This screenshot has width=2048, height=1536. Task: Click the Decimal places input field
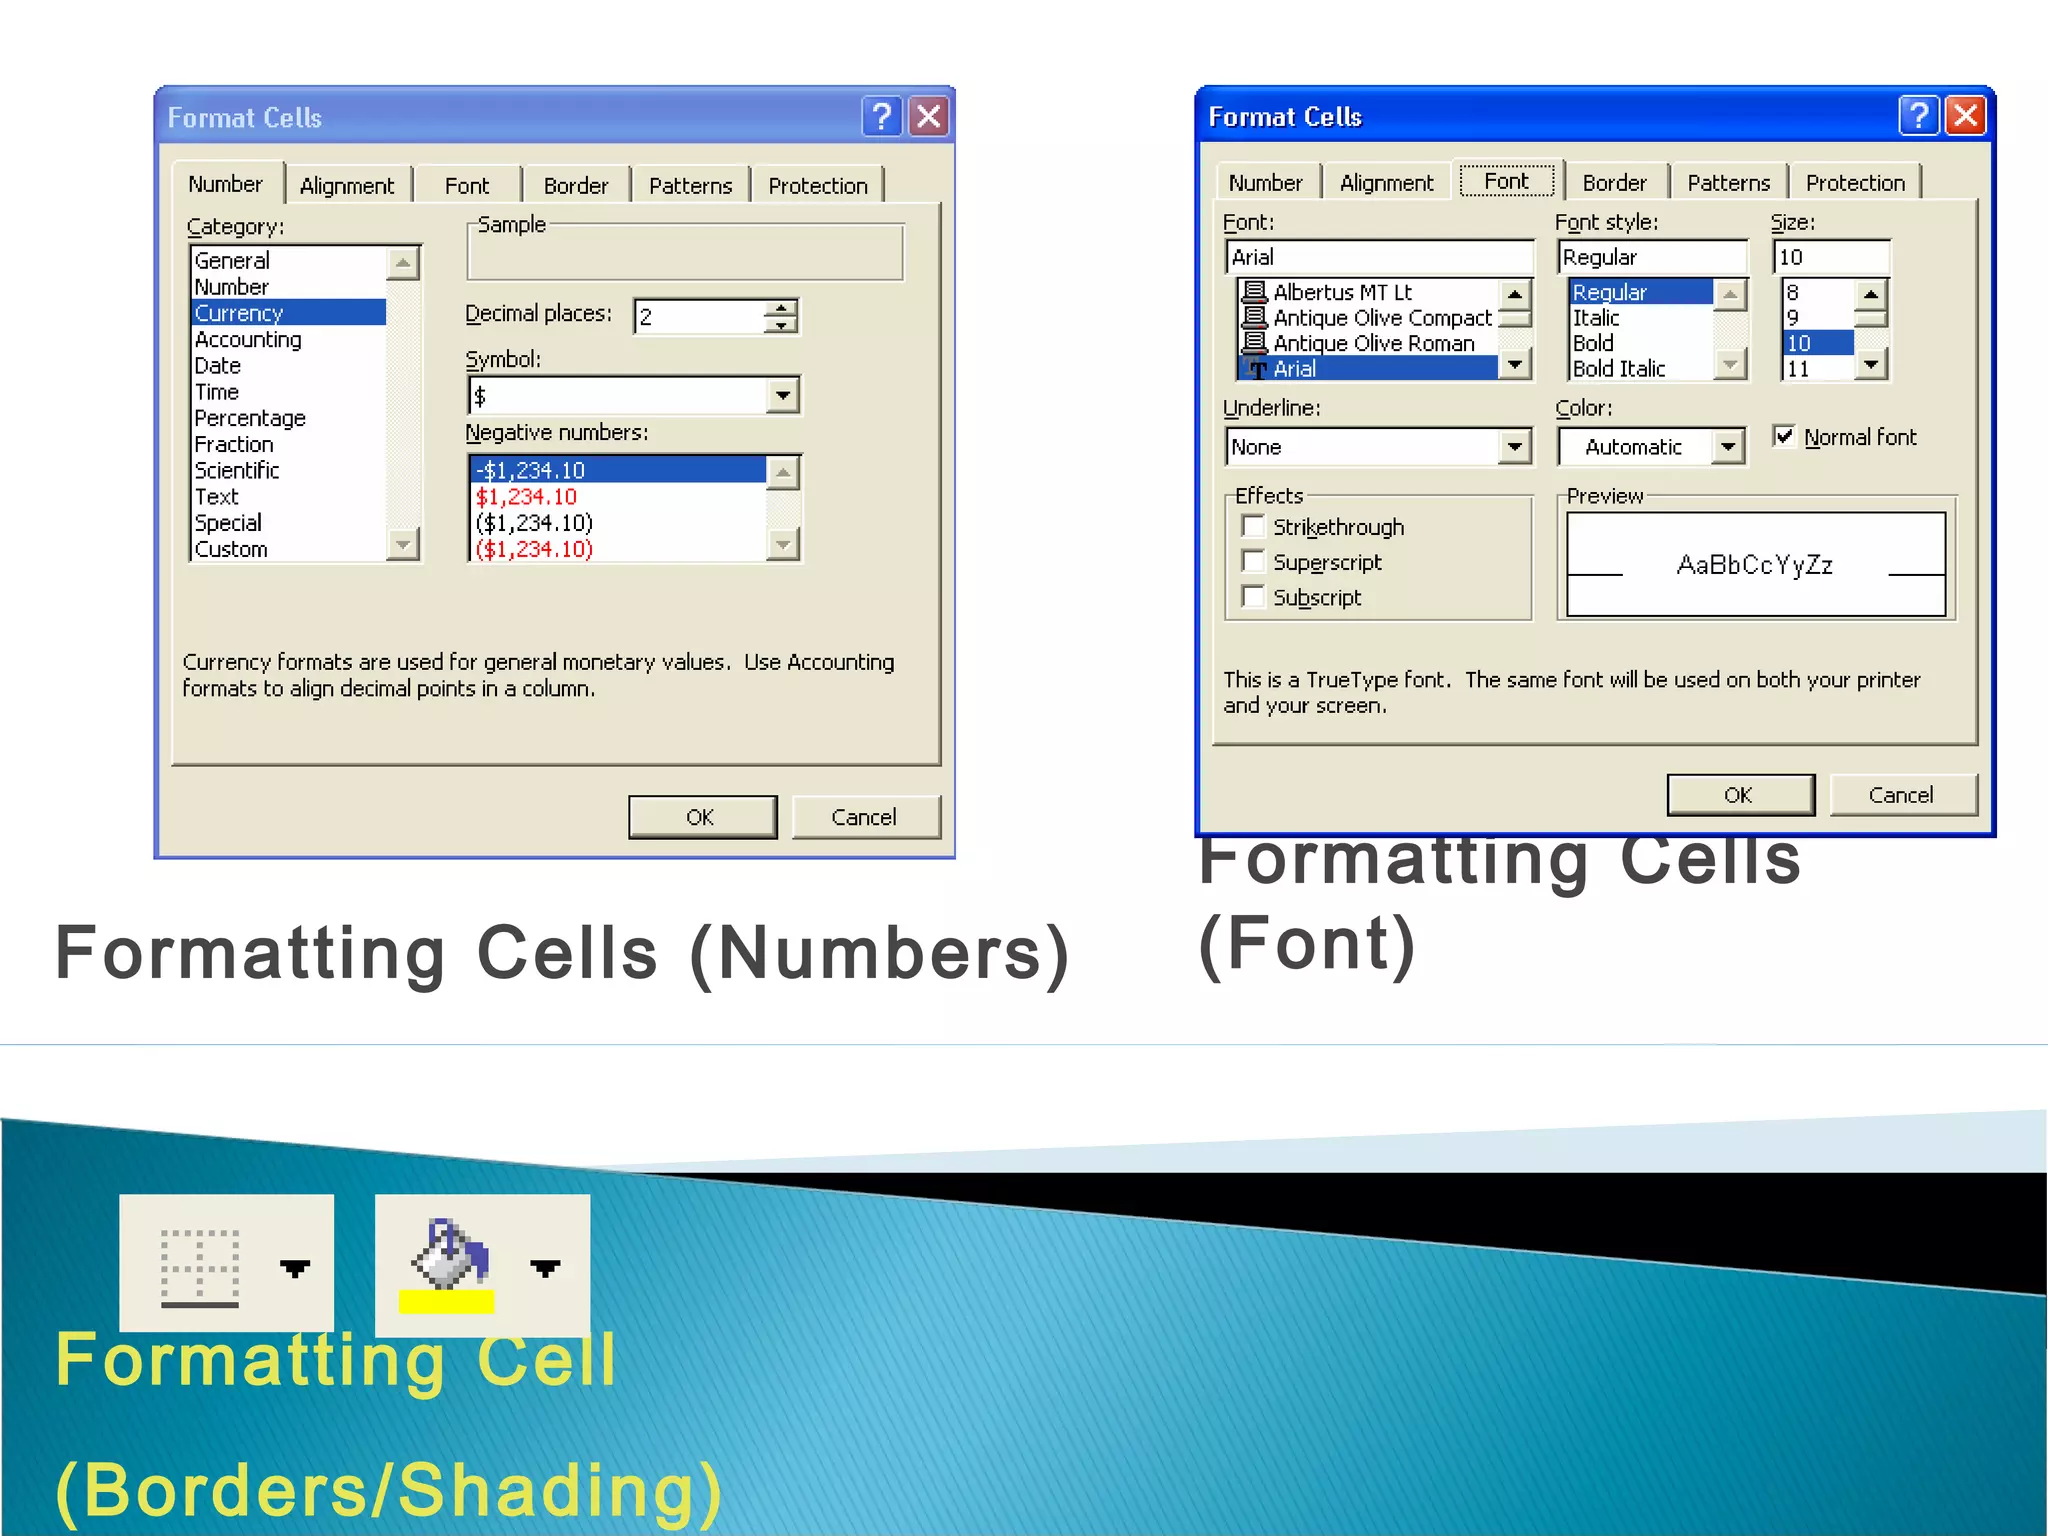tap(700, 316)
